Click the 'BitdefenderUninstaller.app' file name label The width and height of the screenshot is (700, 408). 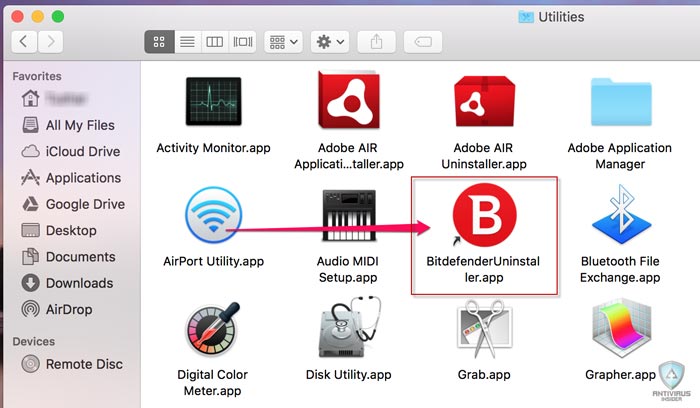(x=483, y=269)
